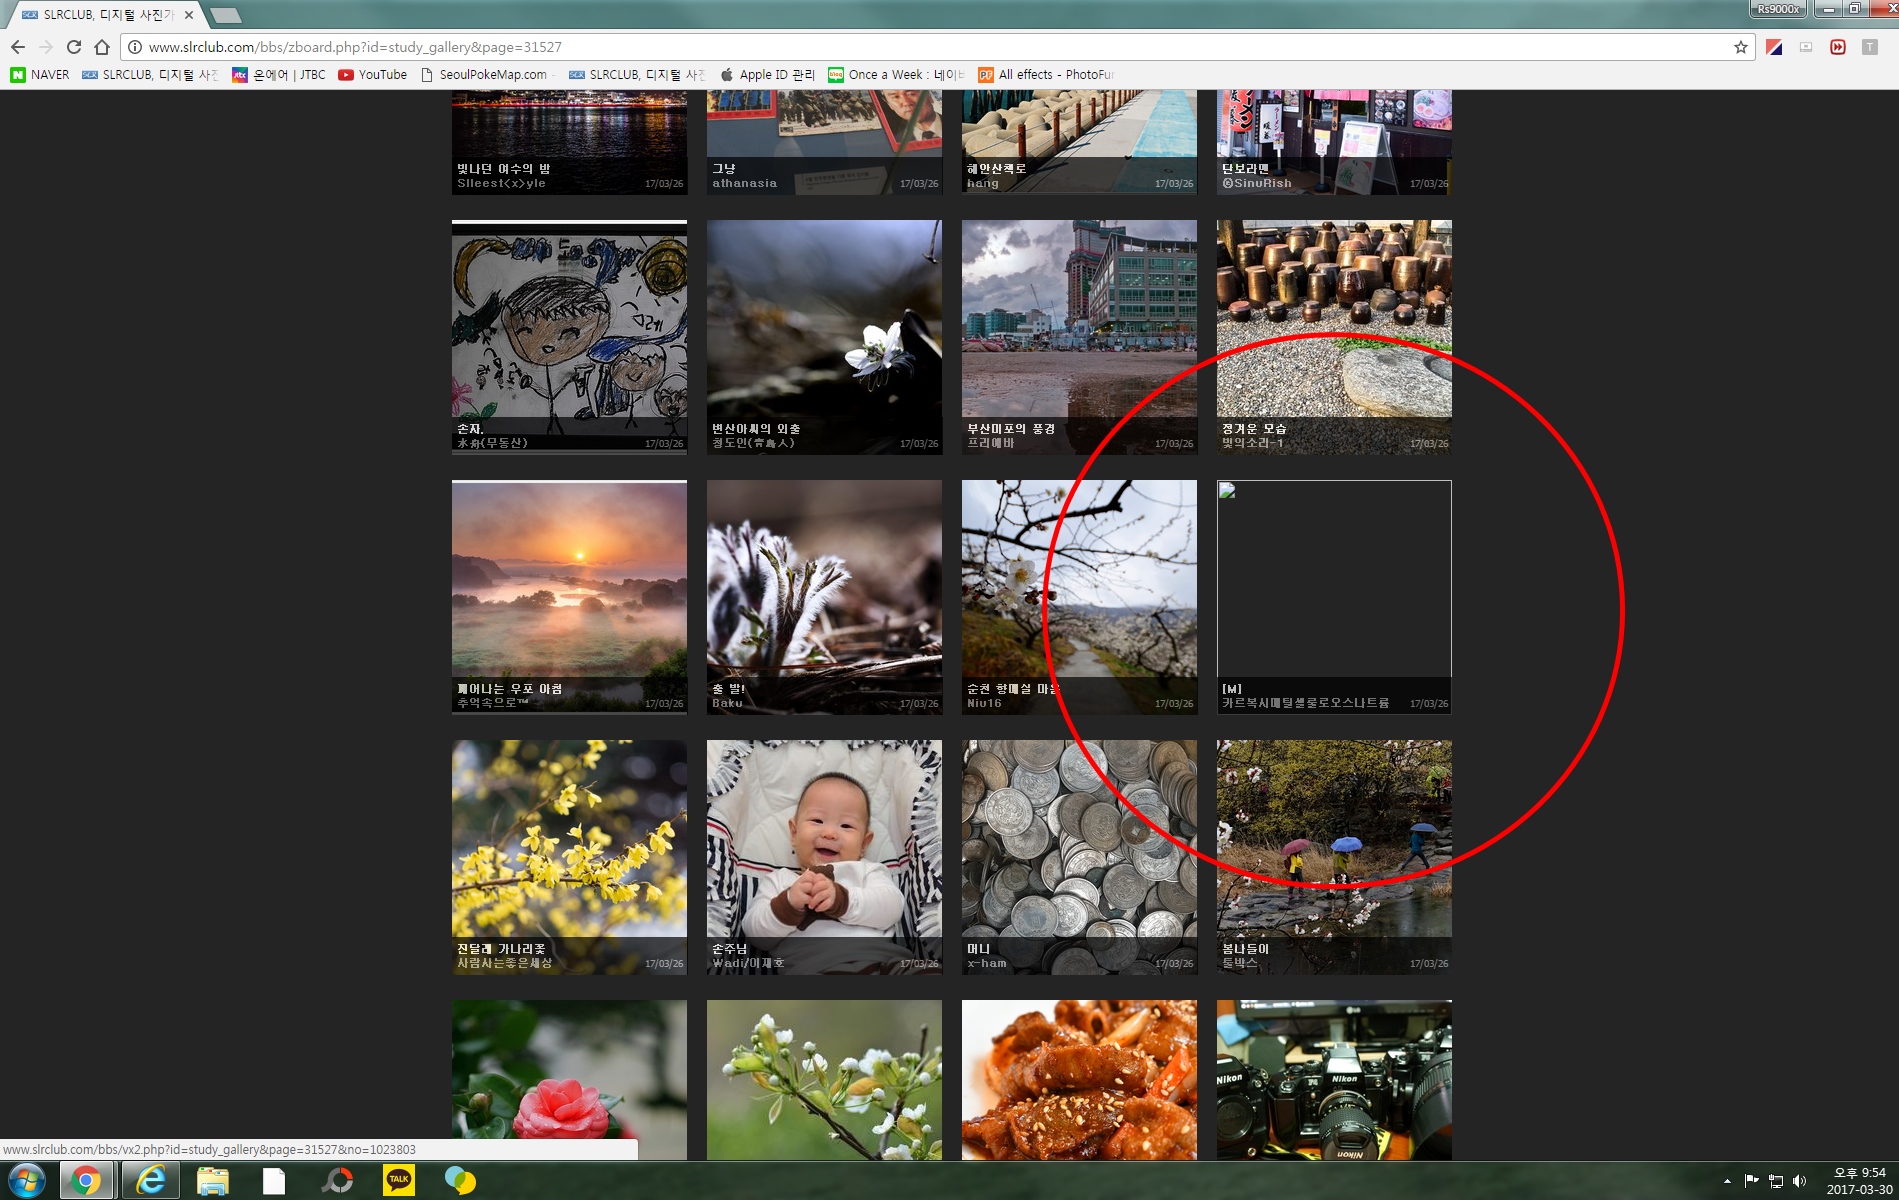Open a new browser tab

tap(226, 15)
